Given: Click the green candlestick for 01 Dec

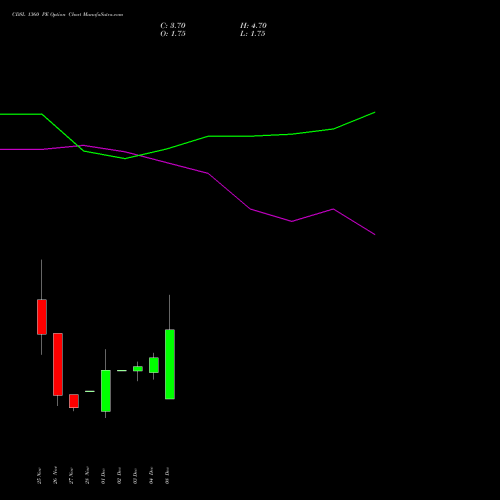Looking at the screenshot, I should (106, 391).
